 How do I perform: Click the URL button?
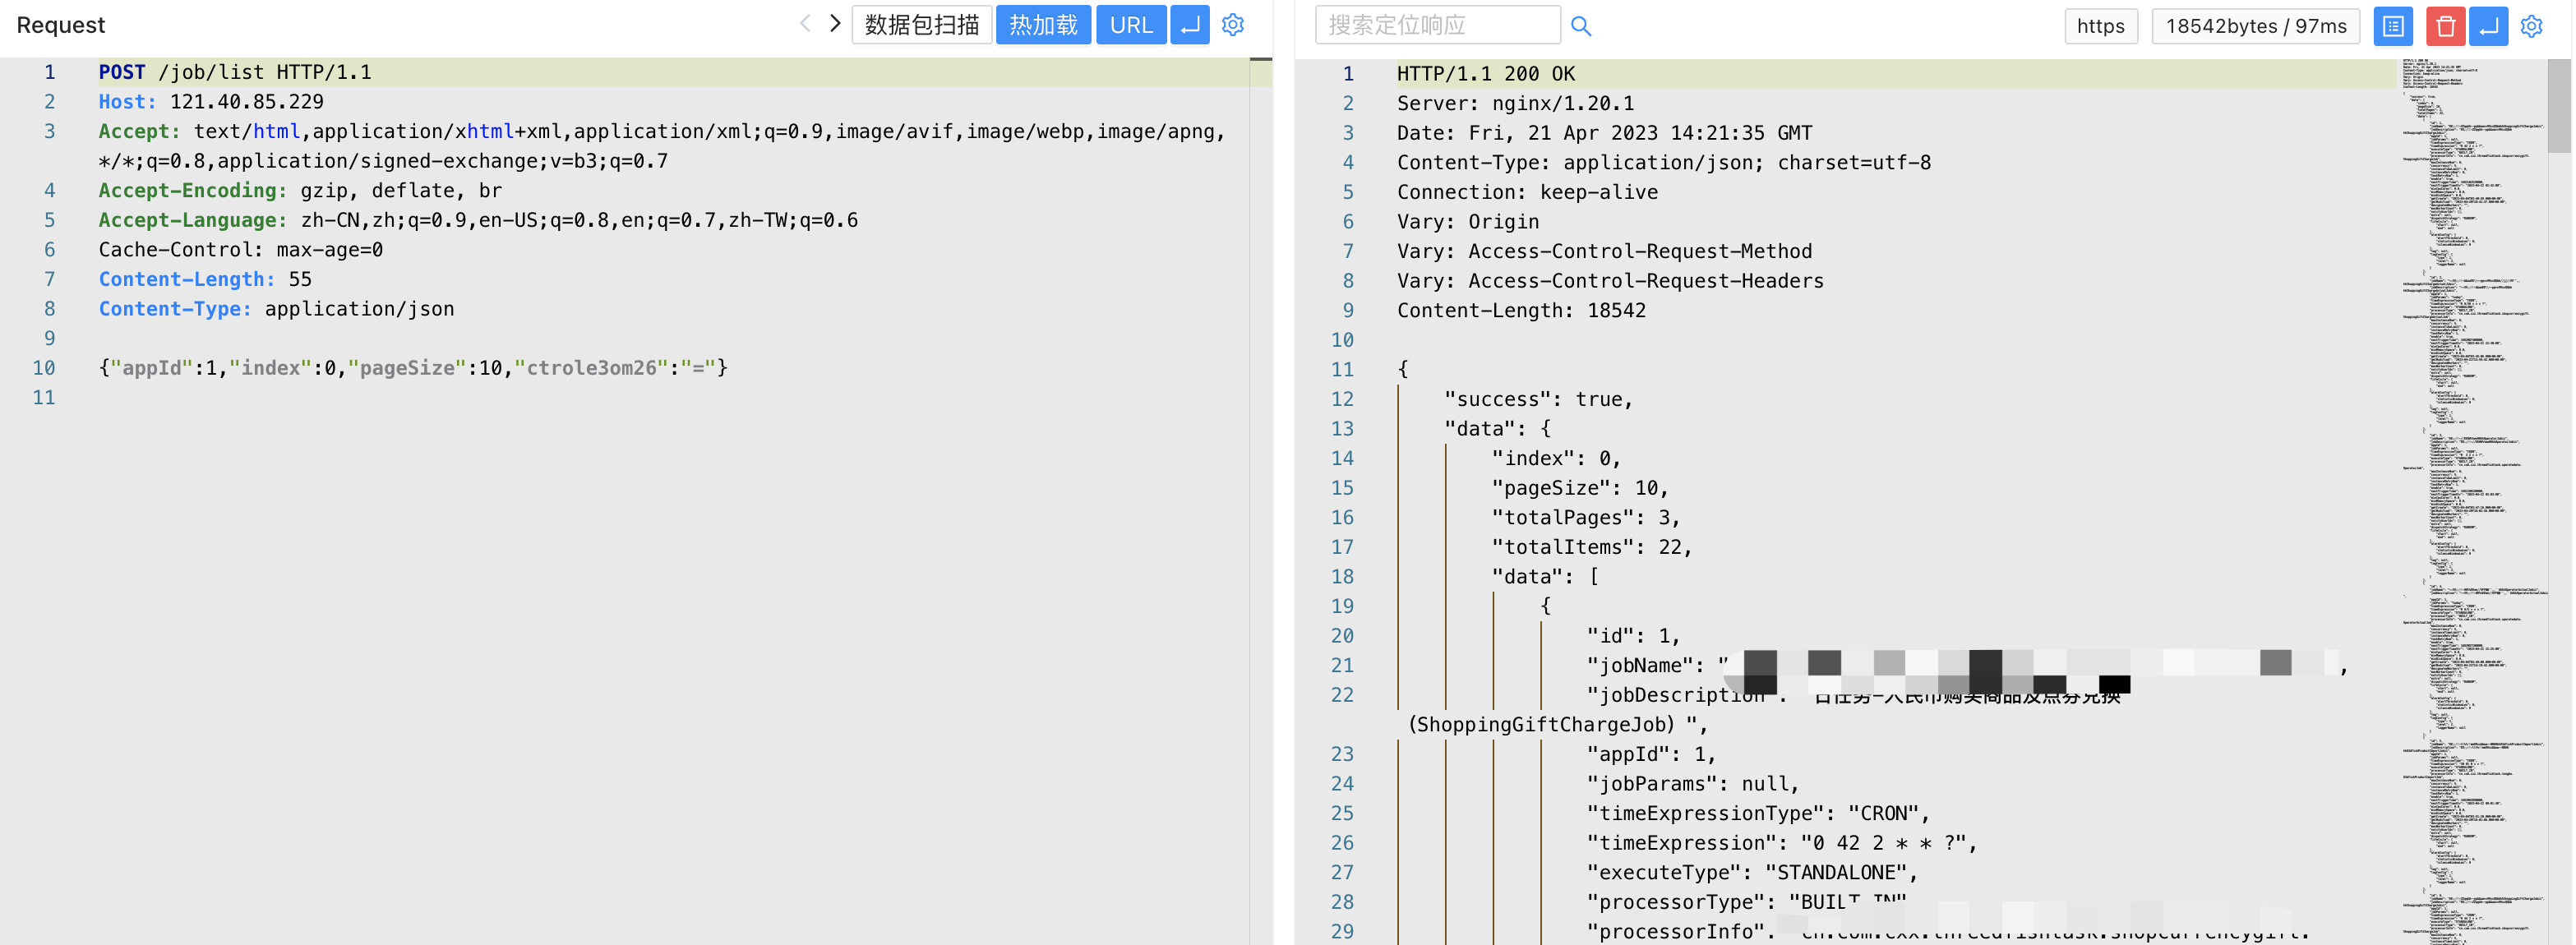pyautogui.click(x=1131, y=25)
